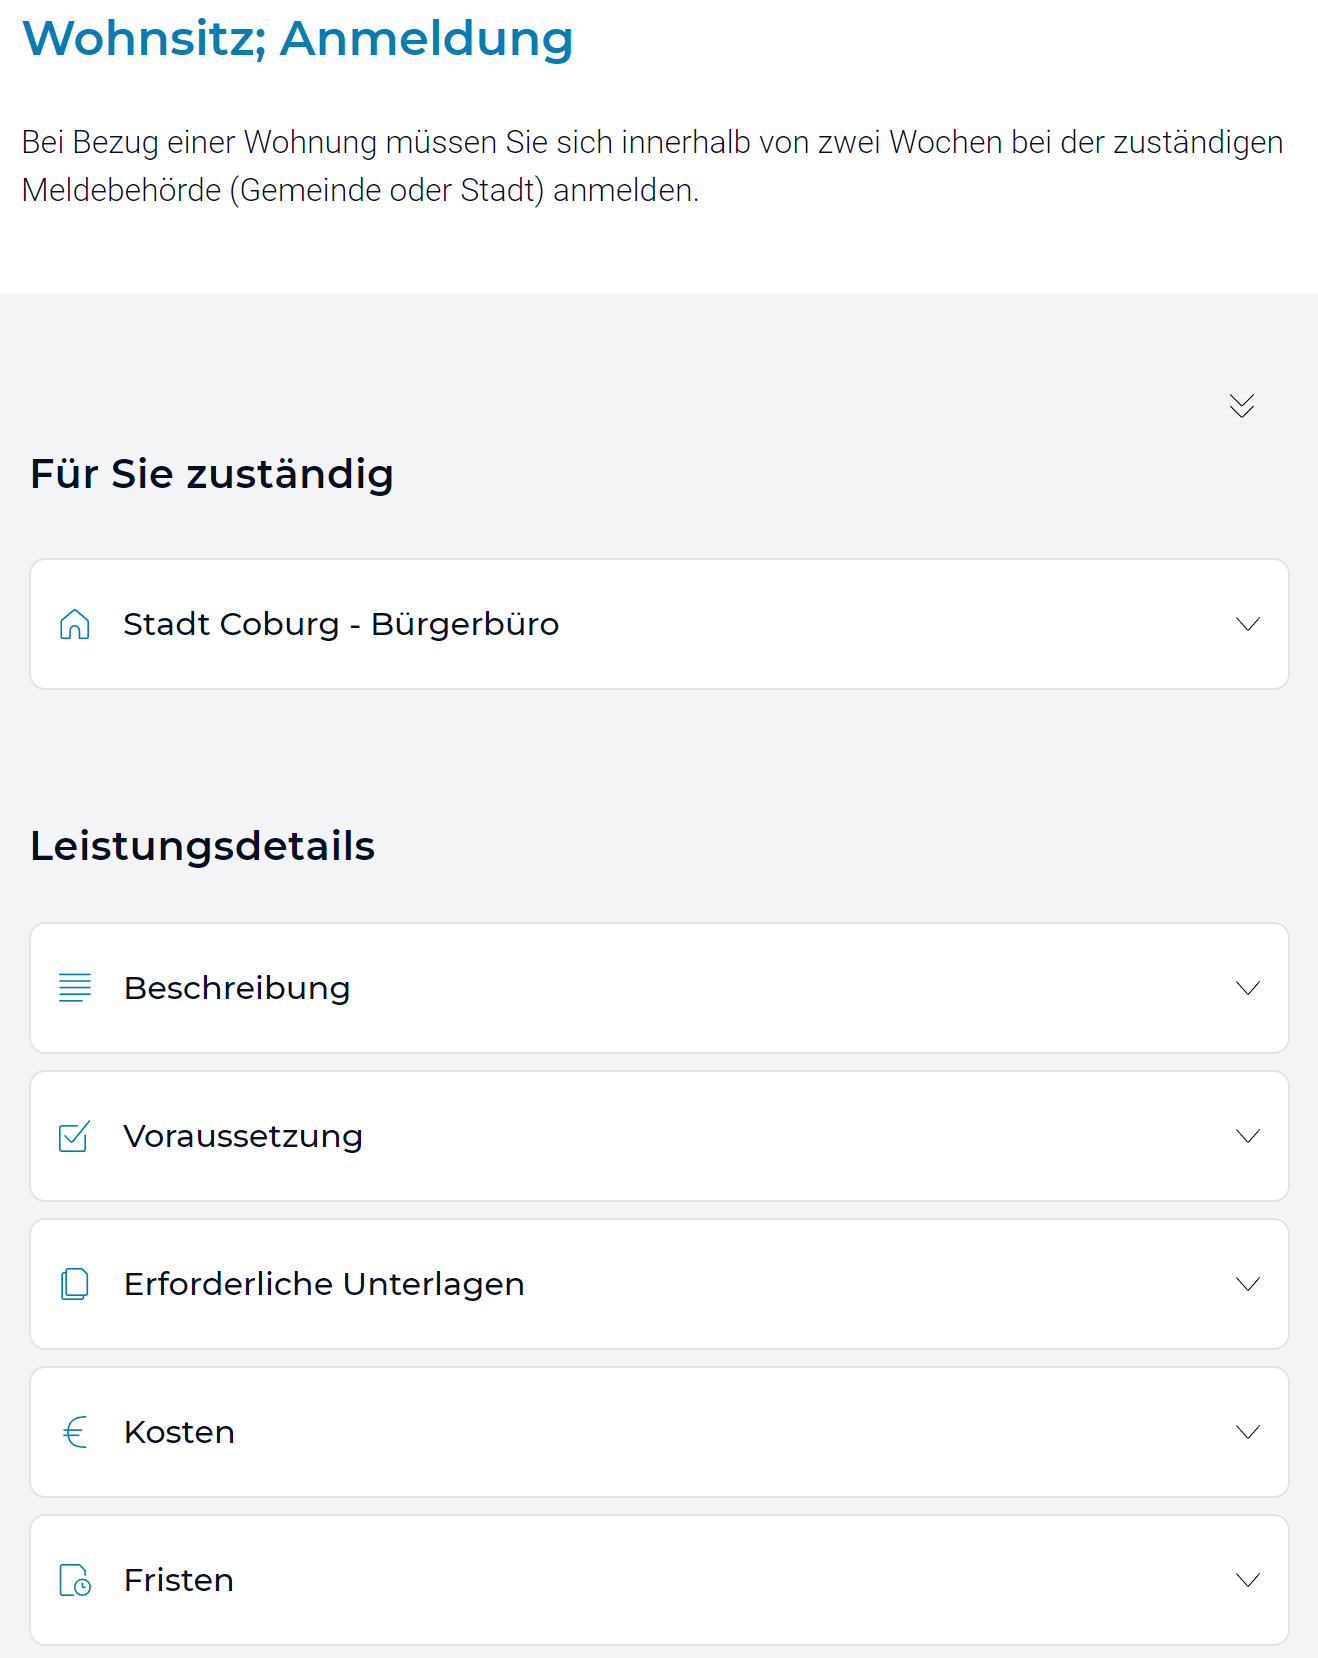Select the Kosten accordion title
This screenshot has width=1318, height=1658.
click(x=179, y=1432)
